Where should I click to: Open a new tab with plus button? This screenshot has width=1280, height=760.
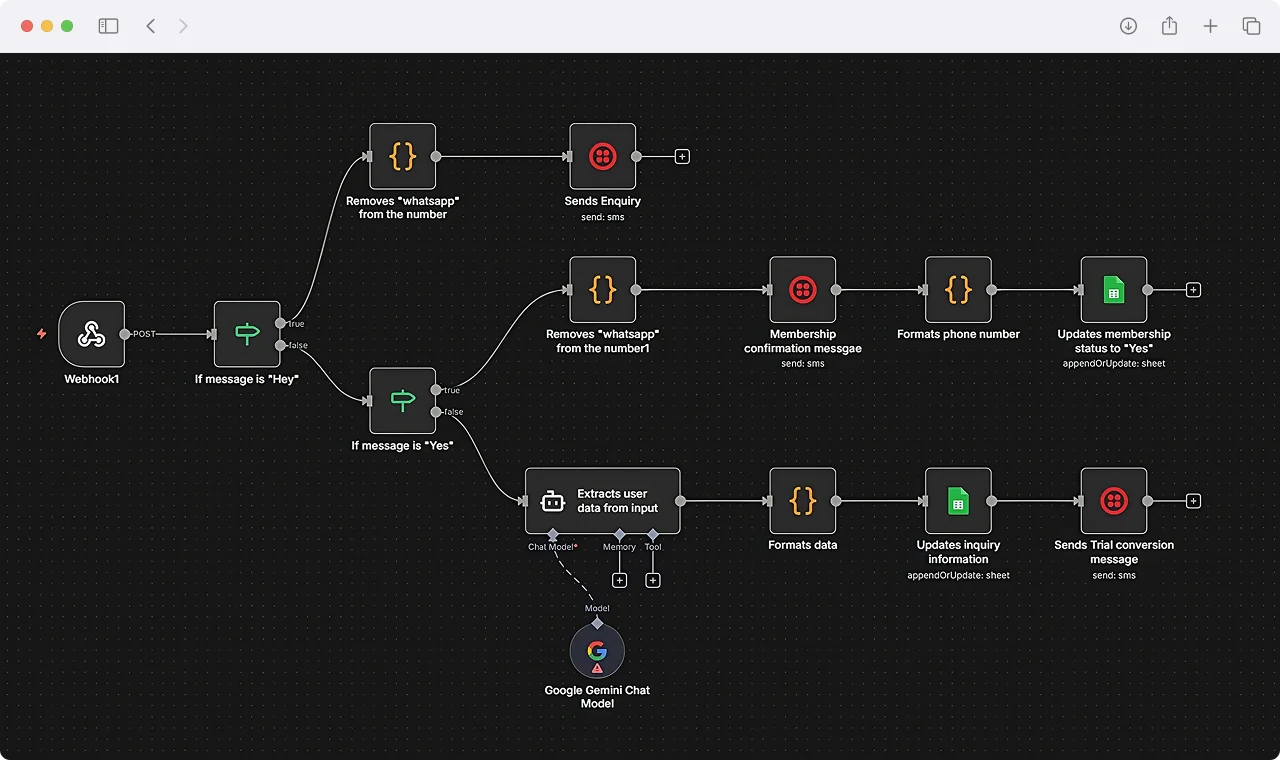pos(1210,26)
